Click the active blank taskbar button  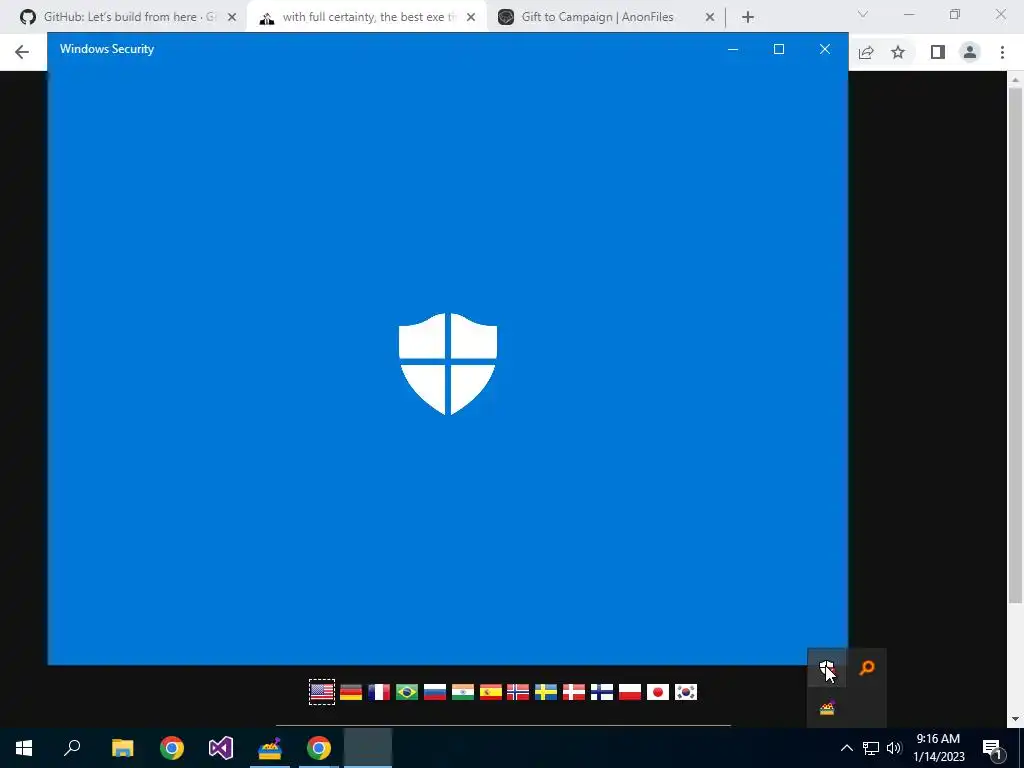[368, 748]
